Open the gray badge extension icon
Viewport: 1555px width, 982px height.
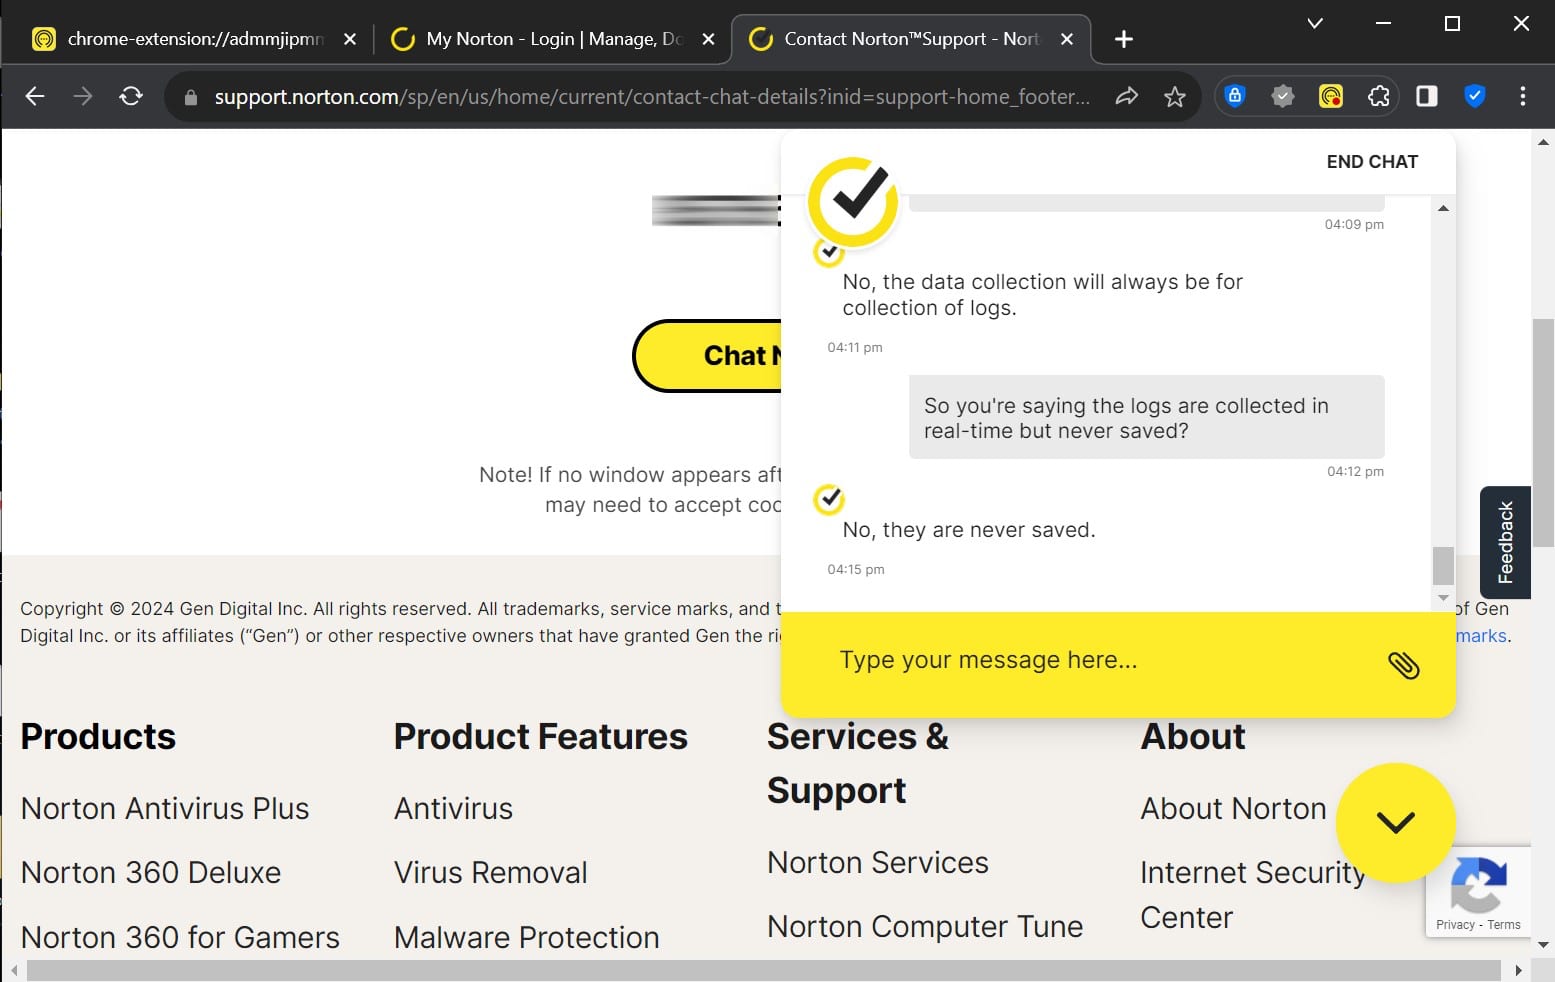click(x=1283, y=96)
